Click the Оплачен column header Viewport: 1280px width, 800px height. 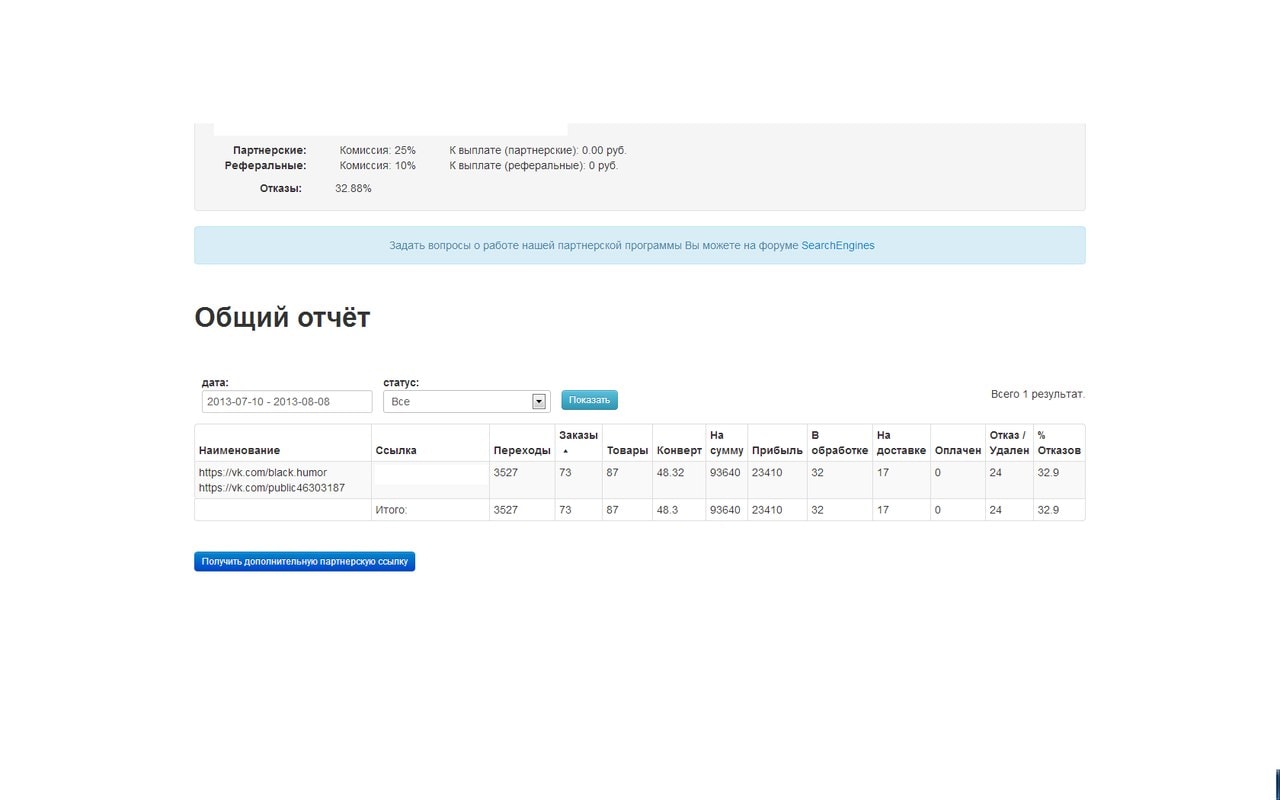pos(957,451)
